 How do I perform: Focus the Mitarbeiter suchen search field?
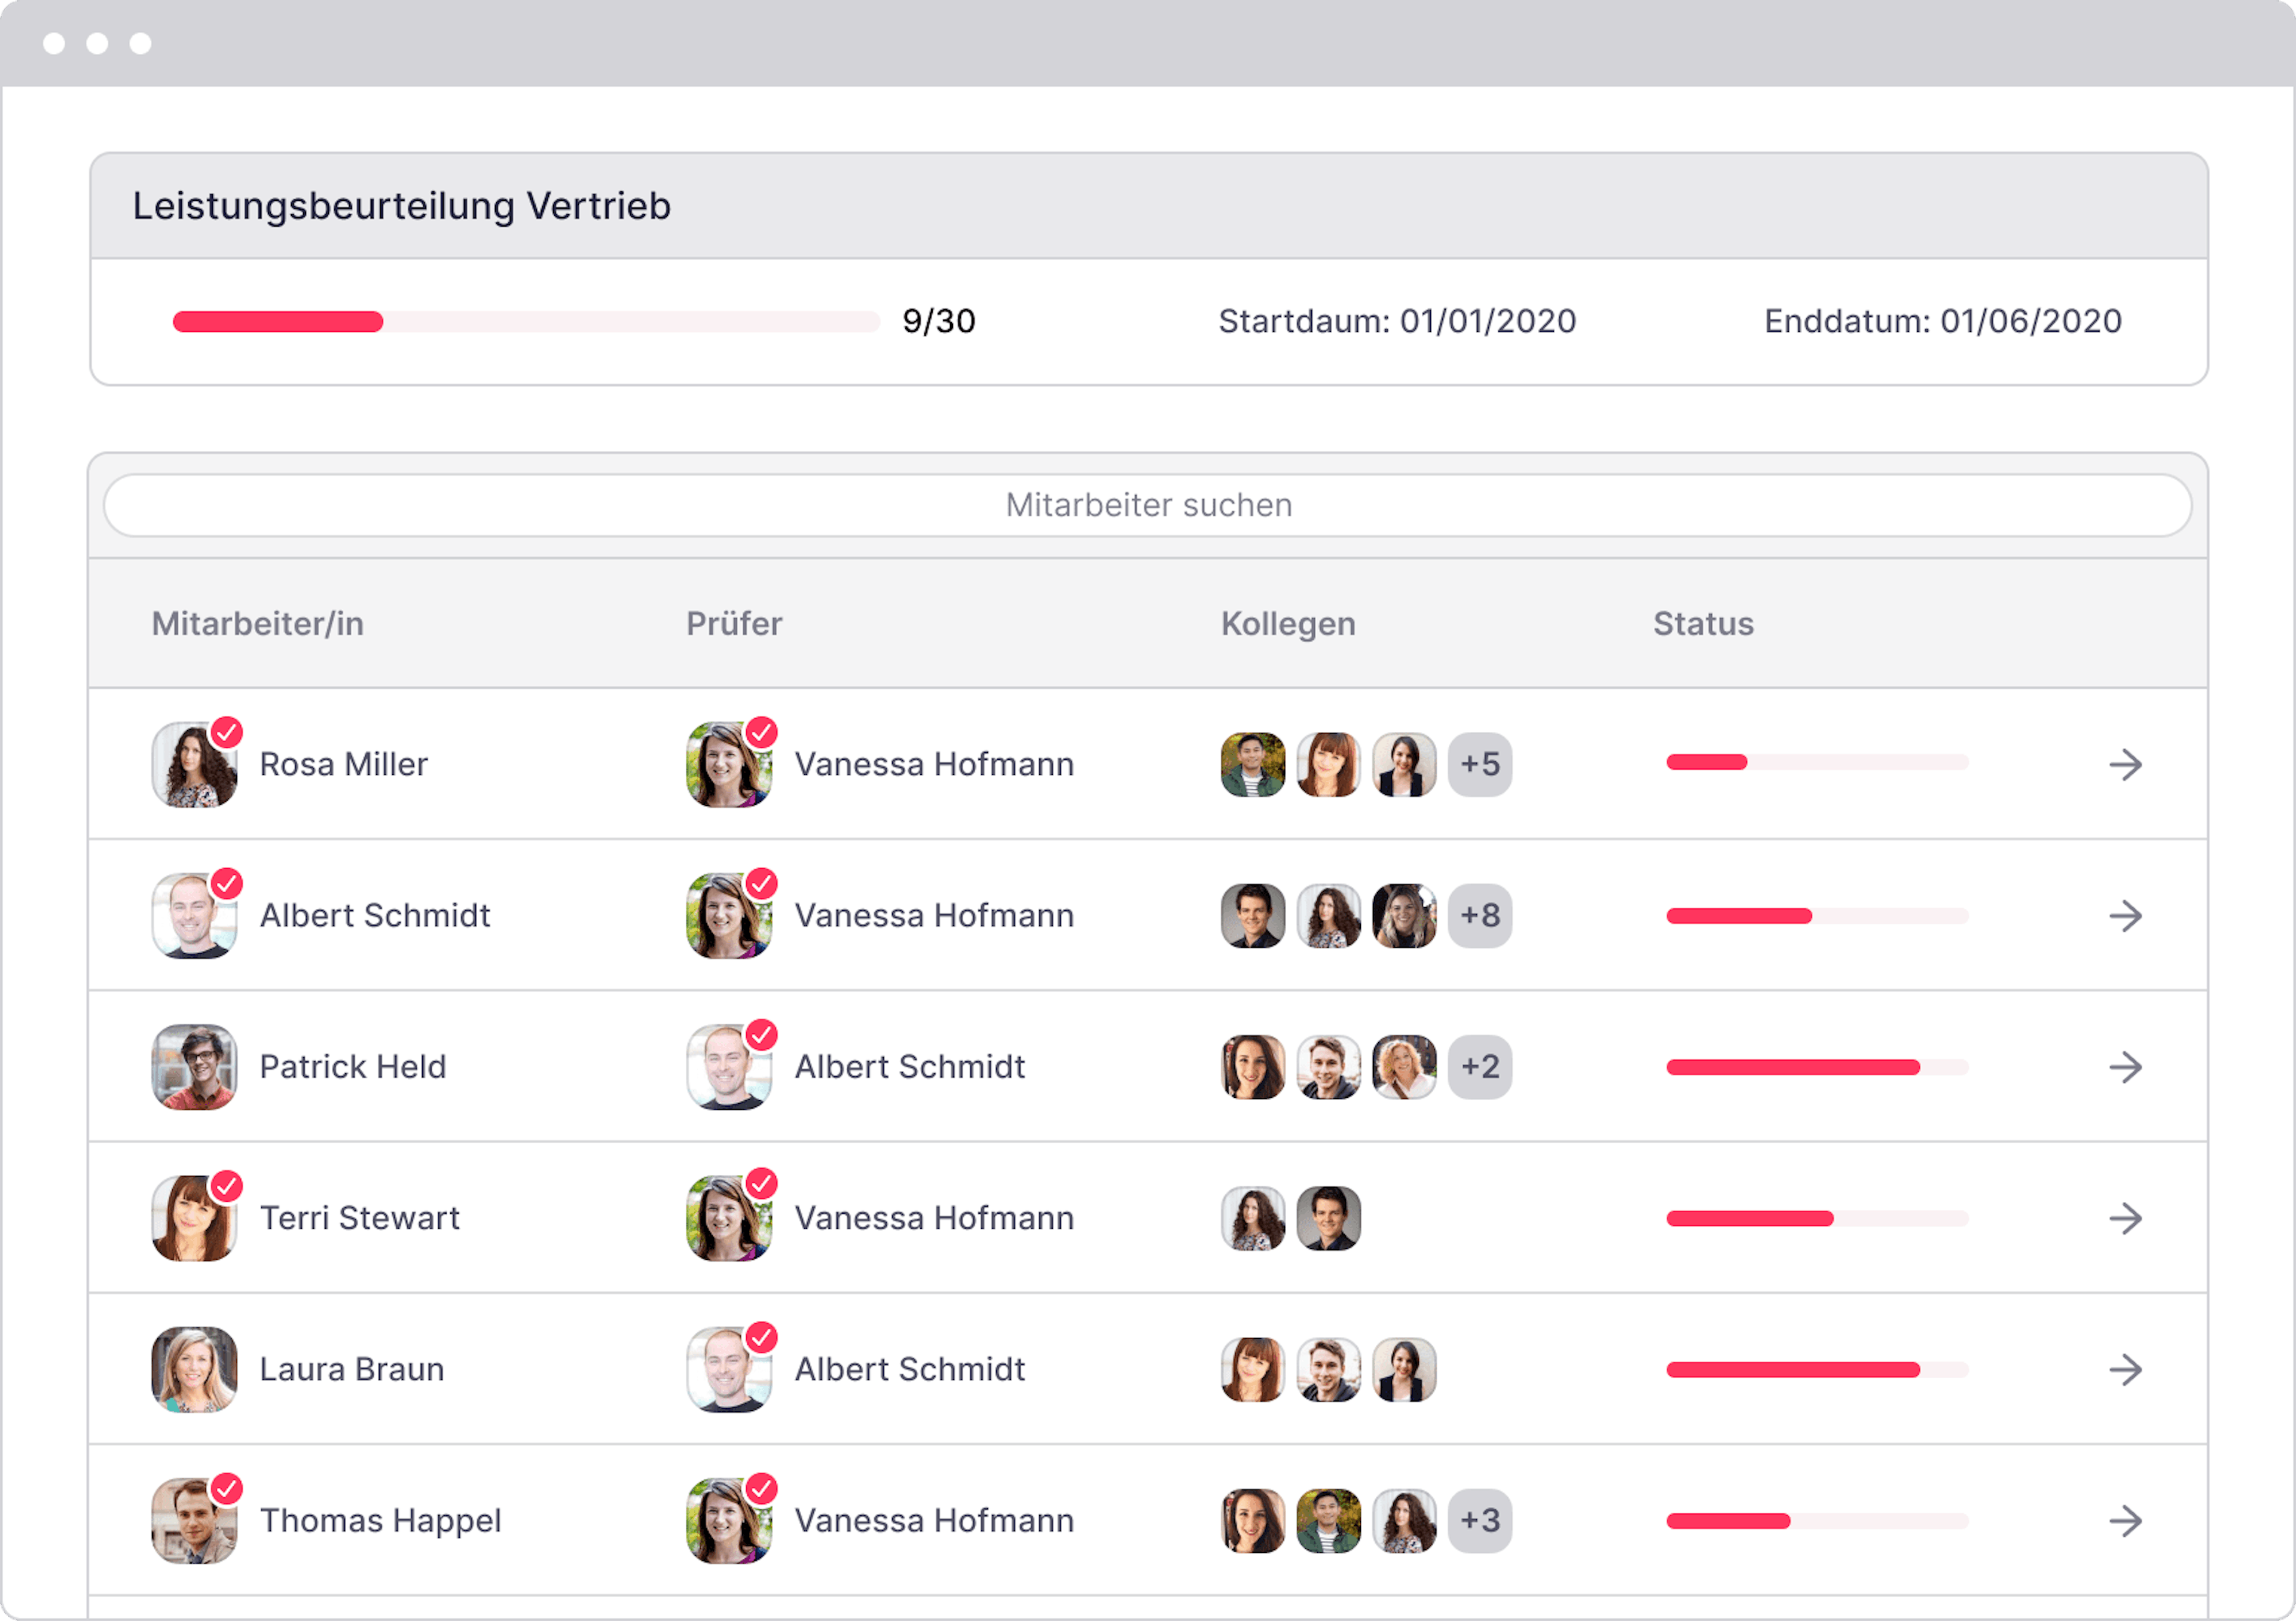click(x=1148, y=505)
